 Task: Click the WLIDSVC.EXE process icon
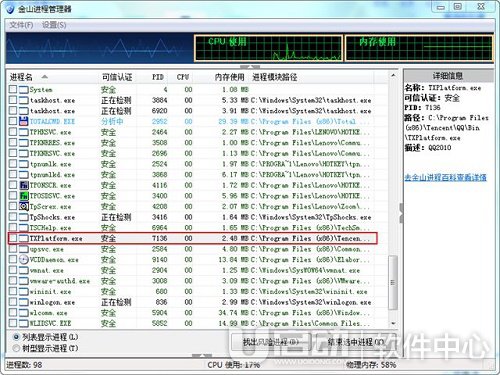pyautogui.click(x=24, y=323)
